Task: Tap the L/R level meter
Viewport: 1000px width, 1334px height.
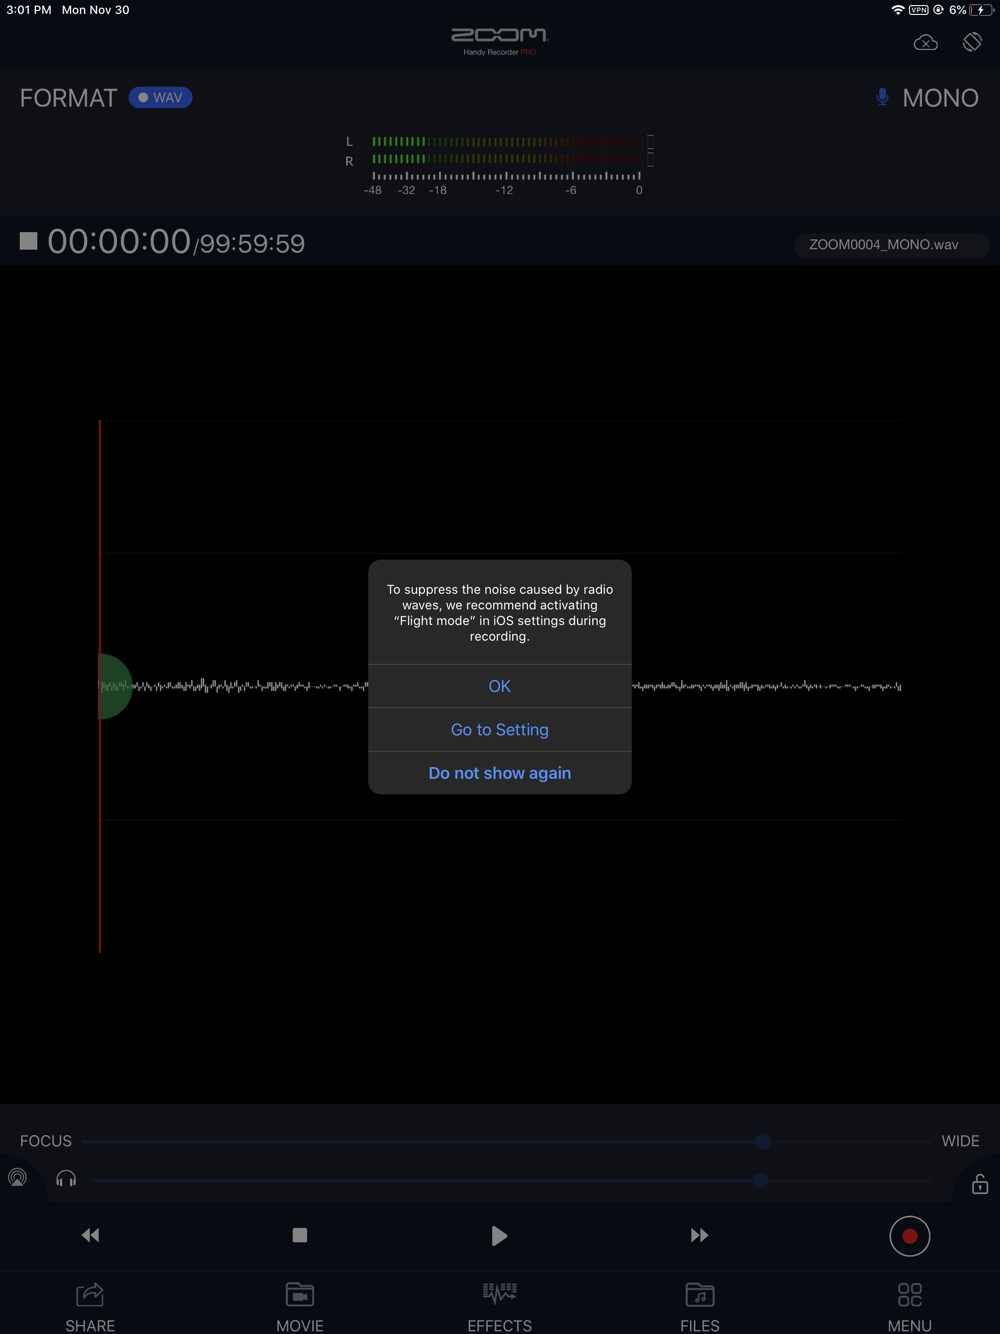Action: tap(499, 163)
